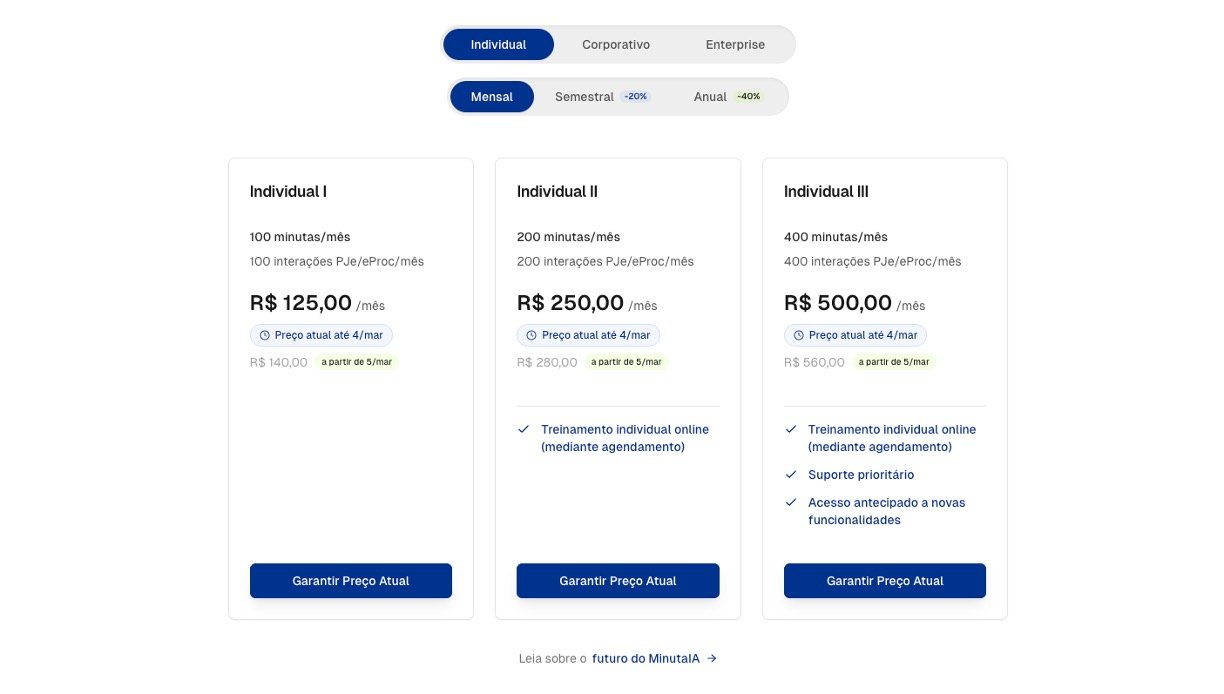Switch billing to Semestral
Screen dimensions: 1224x694
point(584,97)
